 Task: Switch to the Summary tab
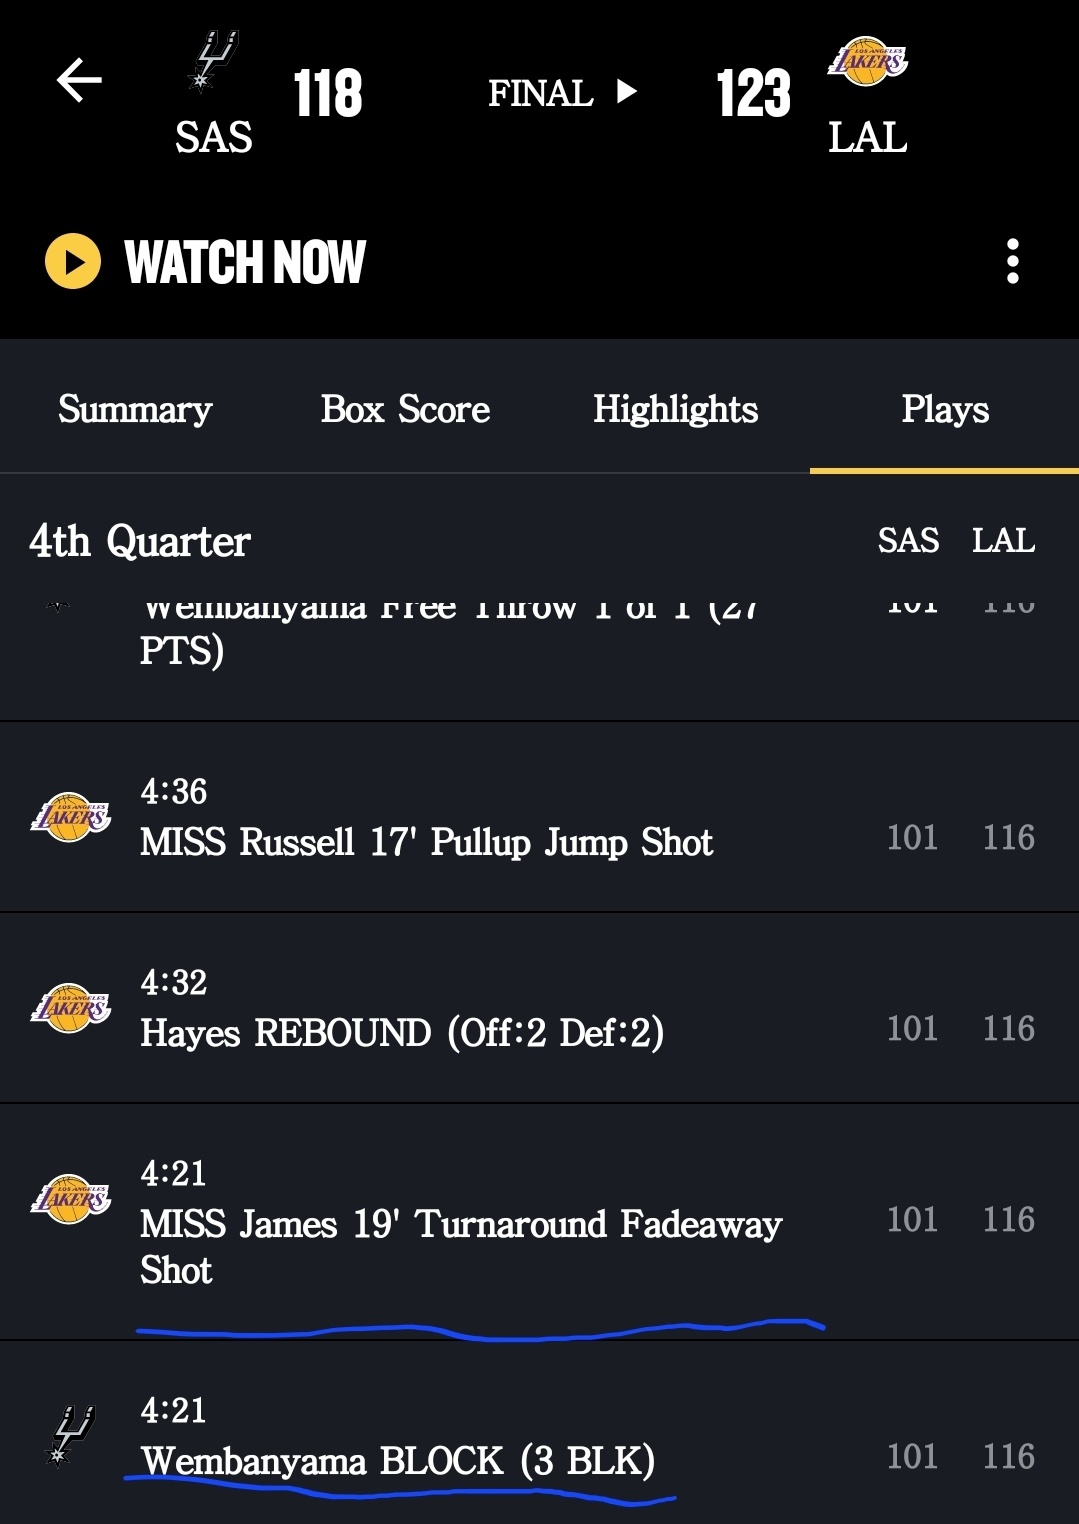click(x=135, y=410)
